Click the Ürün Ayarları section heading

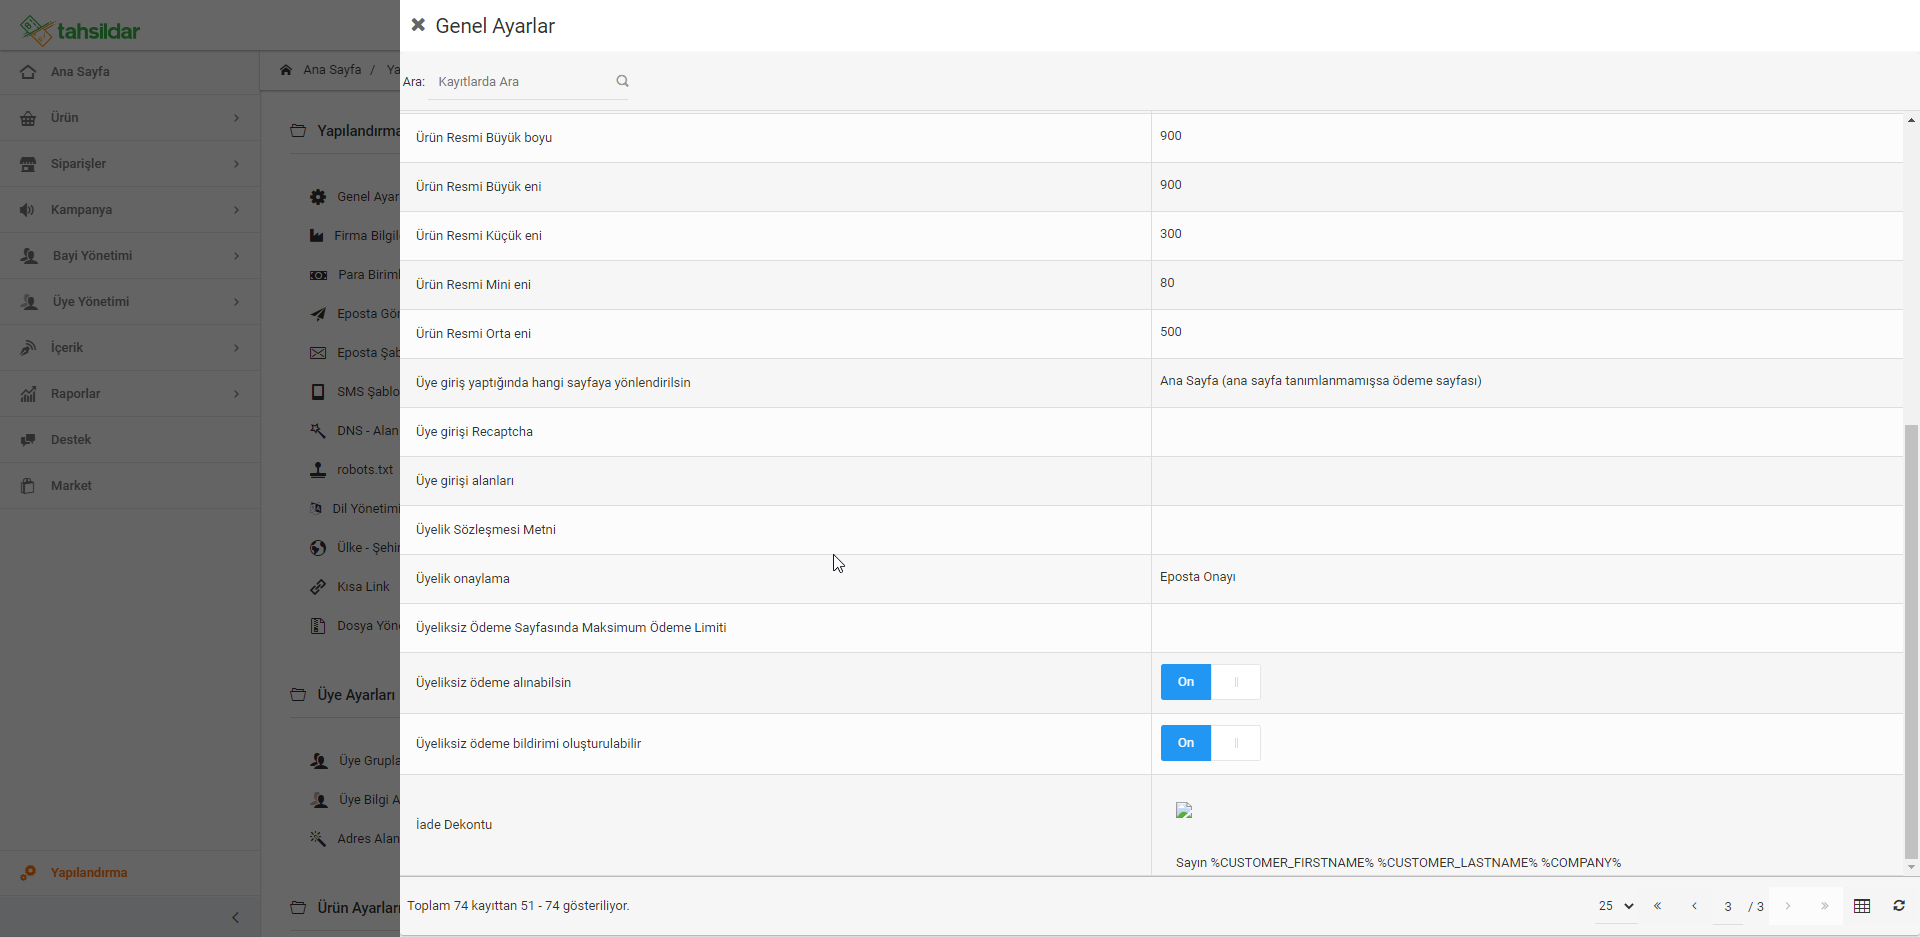[x=345, y=908]
